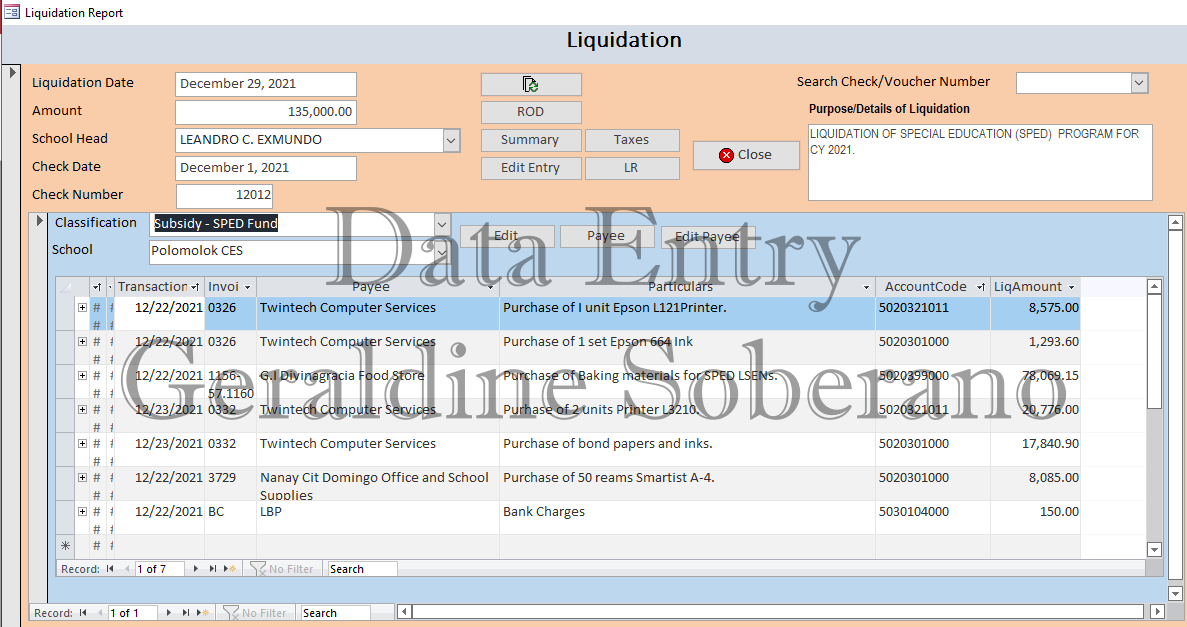
Task: Click the subform Search box
Action: (362, 569)
